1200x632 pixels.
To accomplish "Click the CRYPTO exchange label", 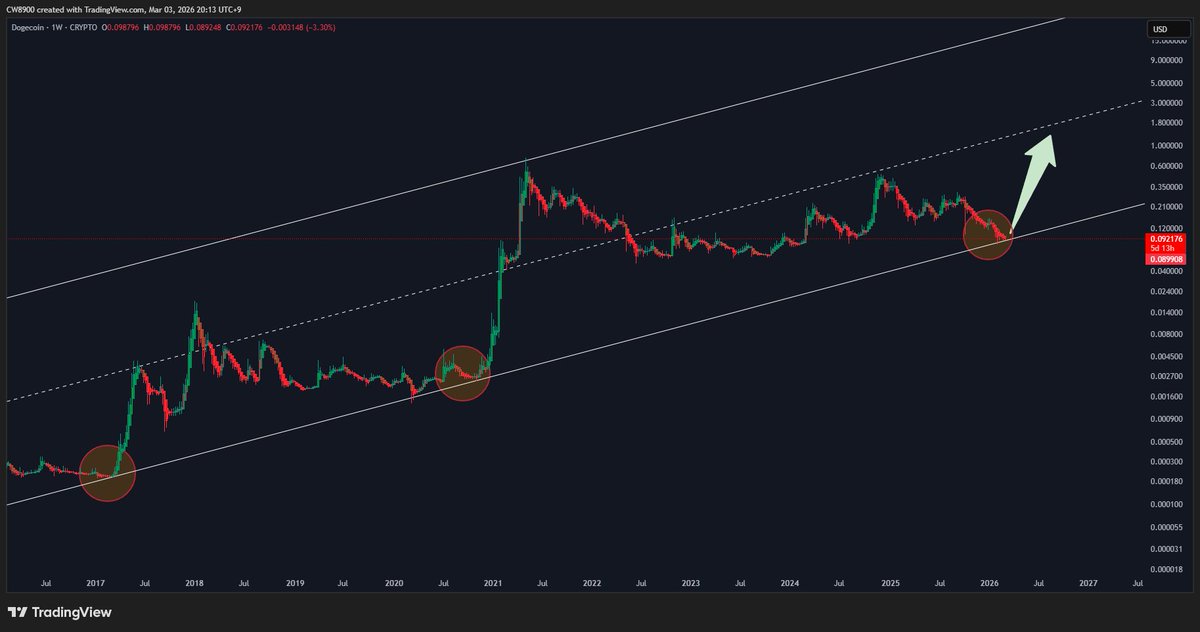I will tap(84, 27).
